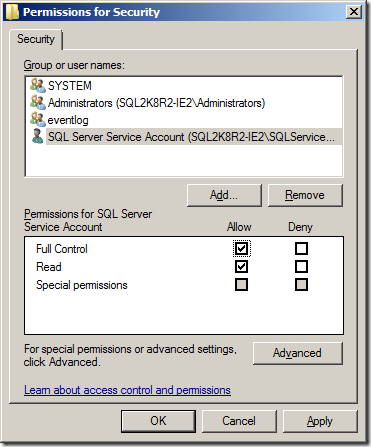The width and height of the screenshot is (371, 447).
Task: Click the Special permissions label
Action: (82, 285)
